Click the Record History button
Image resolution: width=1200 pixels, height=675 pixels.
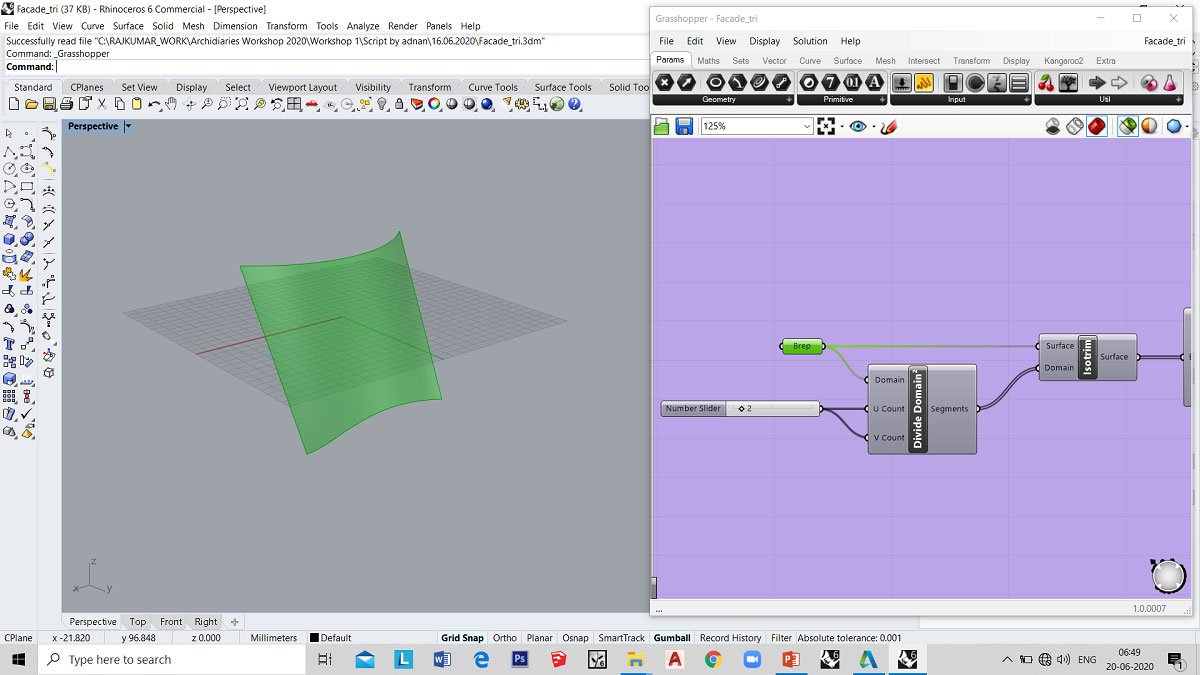click(x=730, y=638)
